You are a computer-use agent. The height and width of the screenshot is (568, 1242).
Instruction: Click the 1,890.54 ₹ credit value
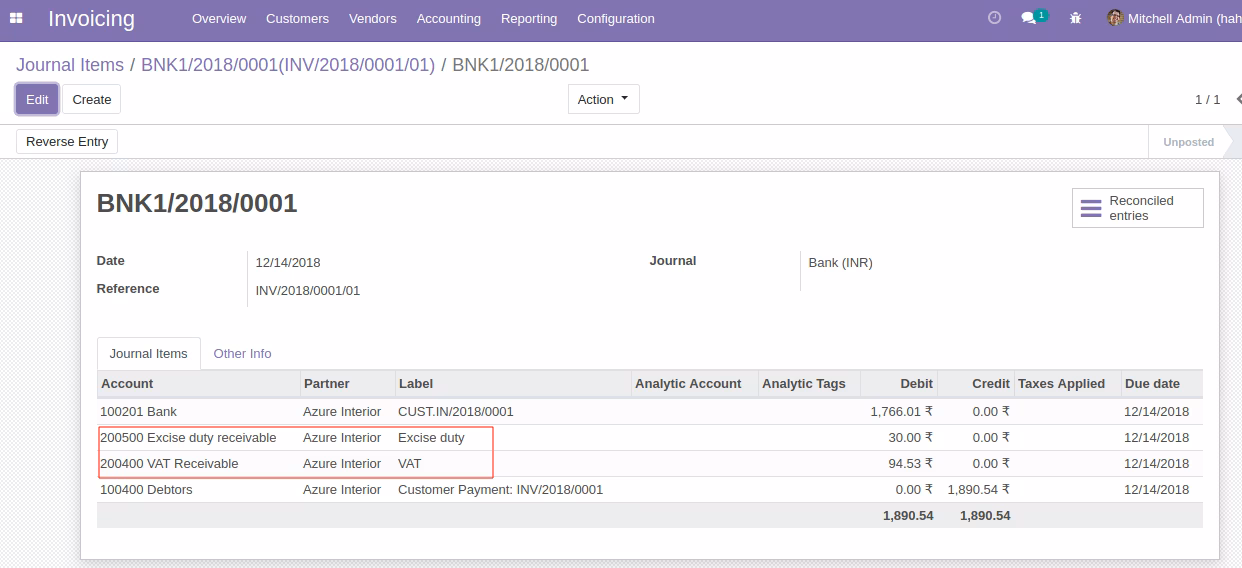pyautogui.click(x=979, y=490)
